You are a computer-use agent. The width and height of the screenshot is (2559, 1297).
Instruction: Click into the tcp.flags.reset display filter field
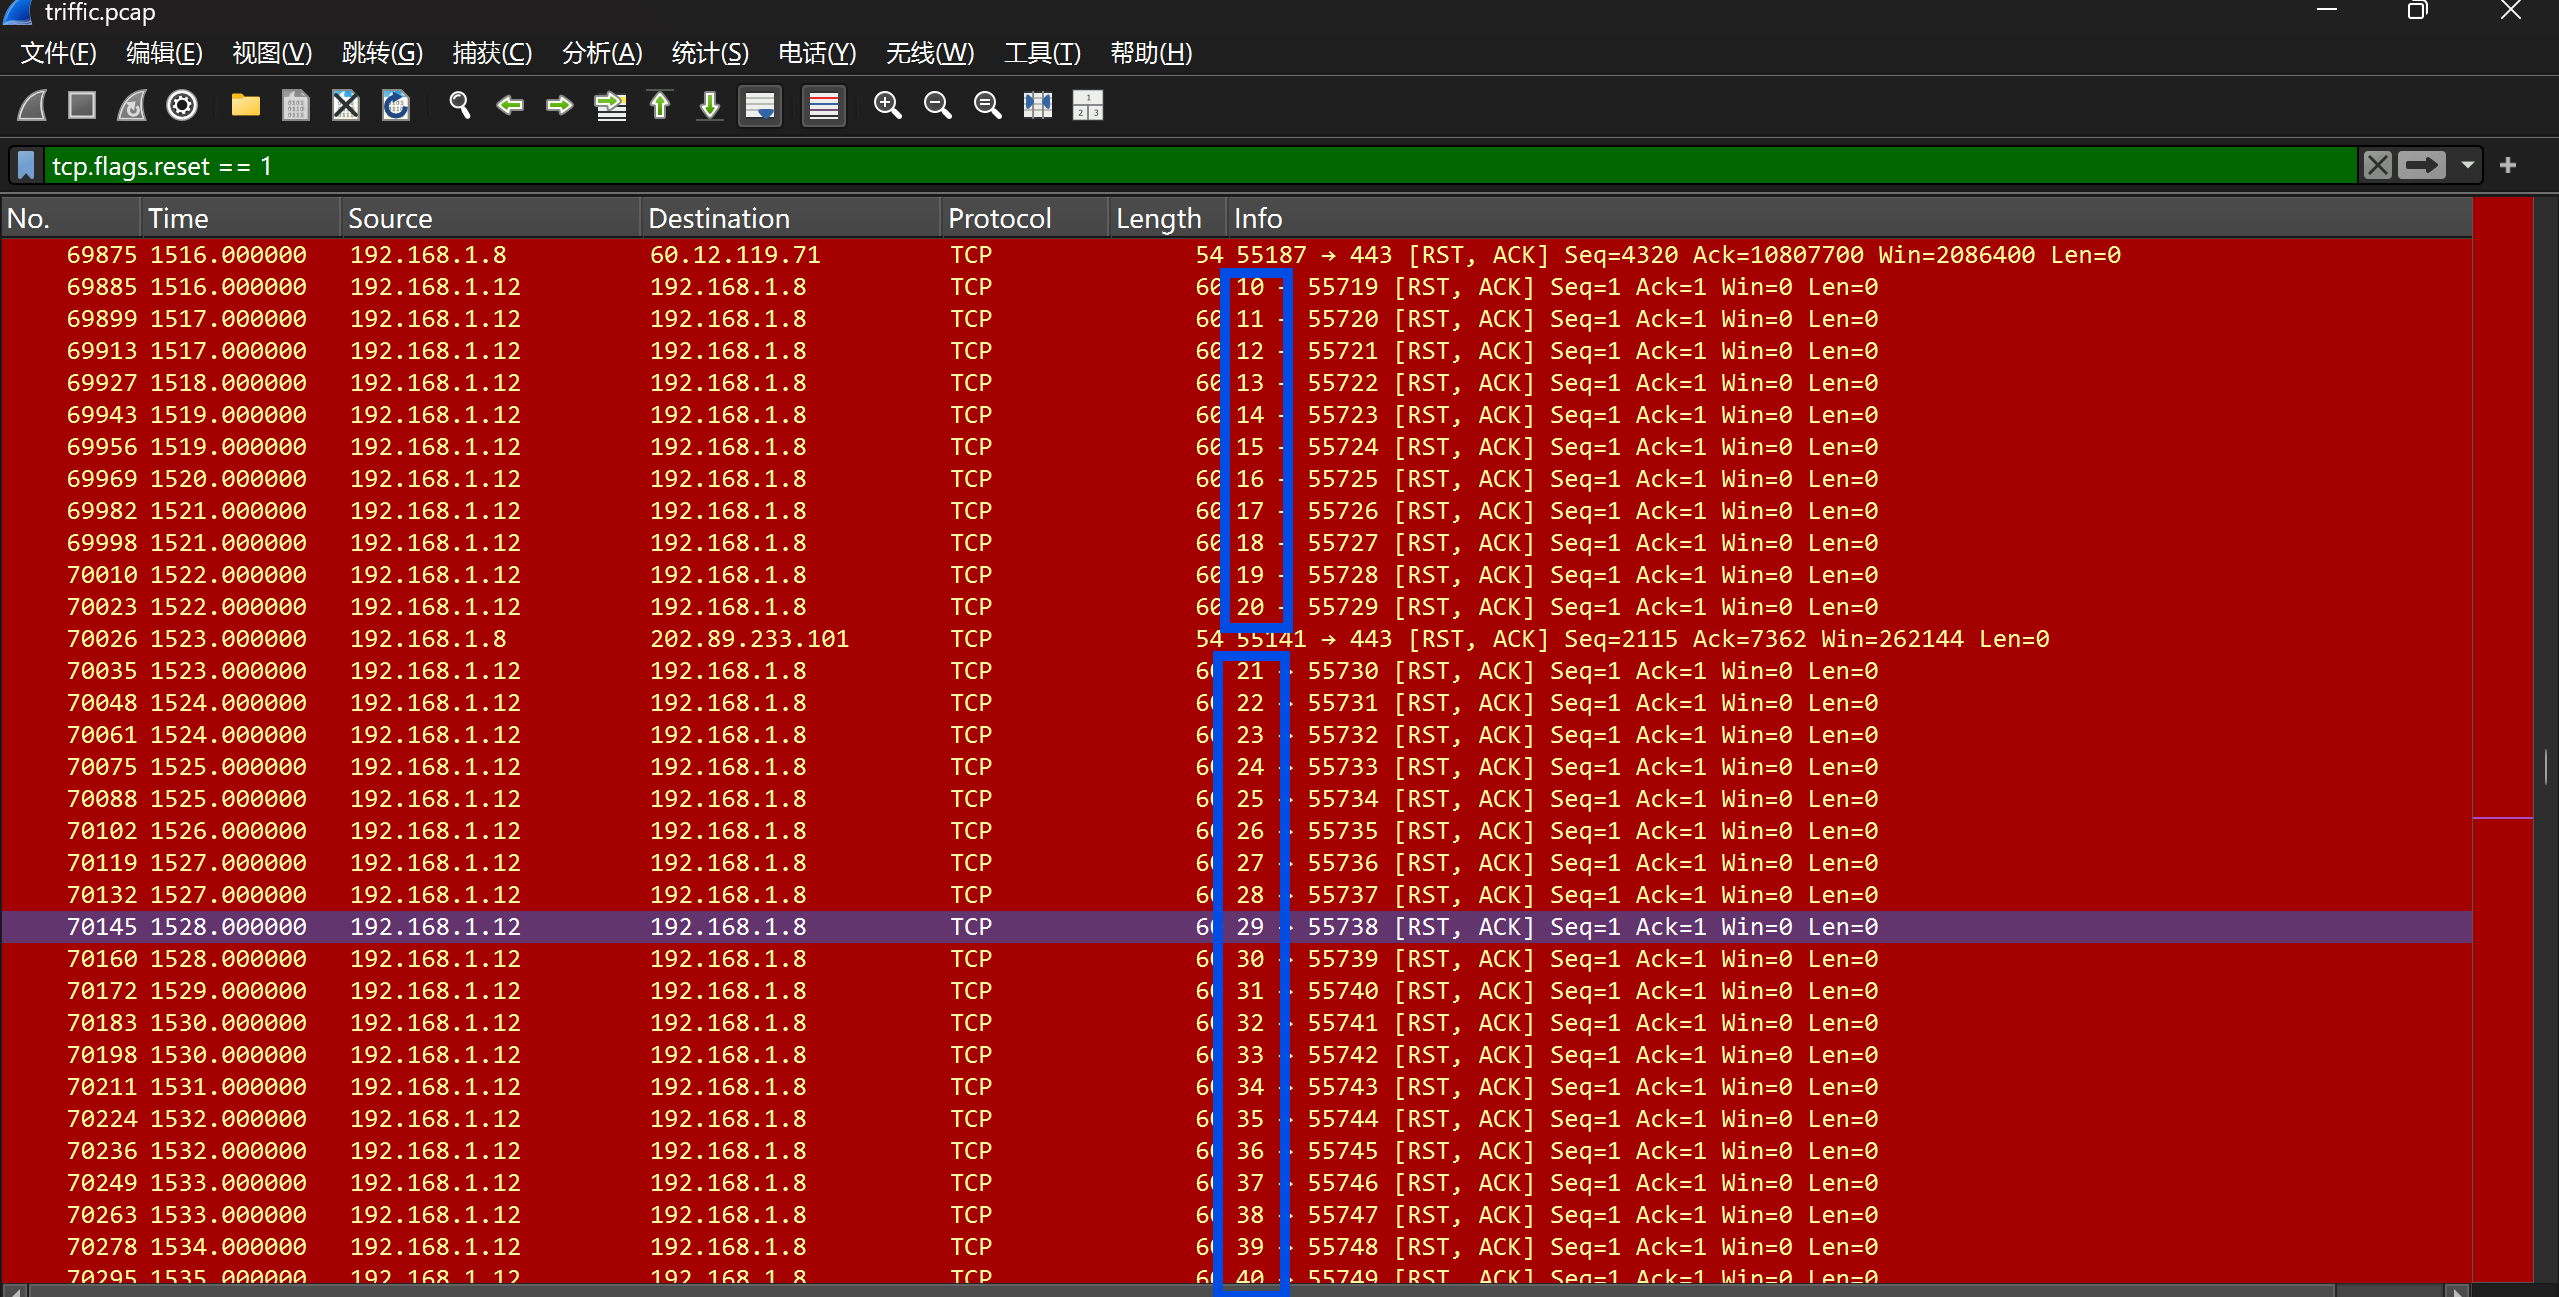click(1200, 166)
